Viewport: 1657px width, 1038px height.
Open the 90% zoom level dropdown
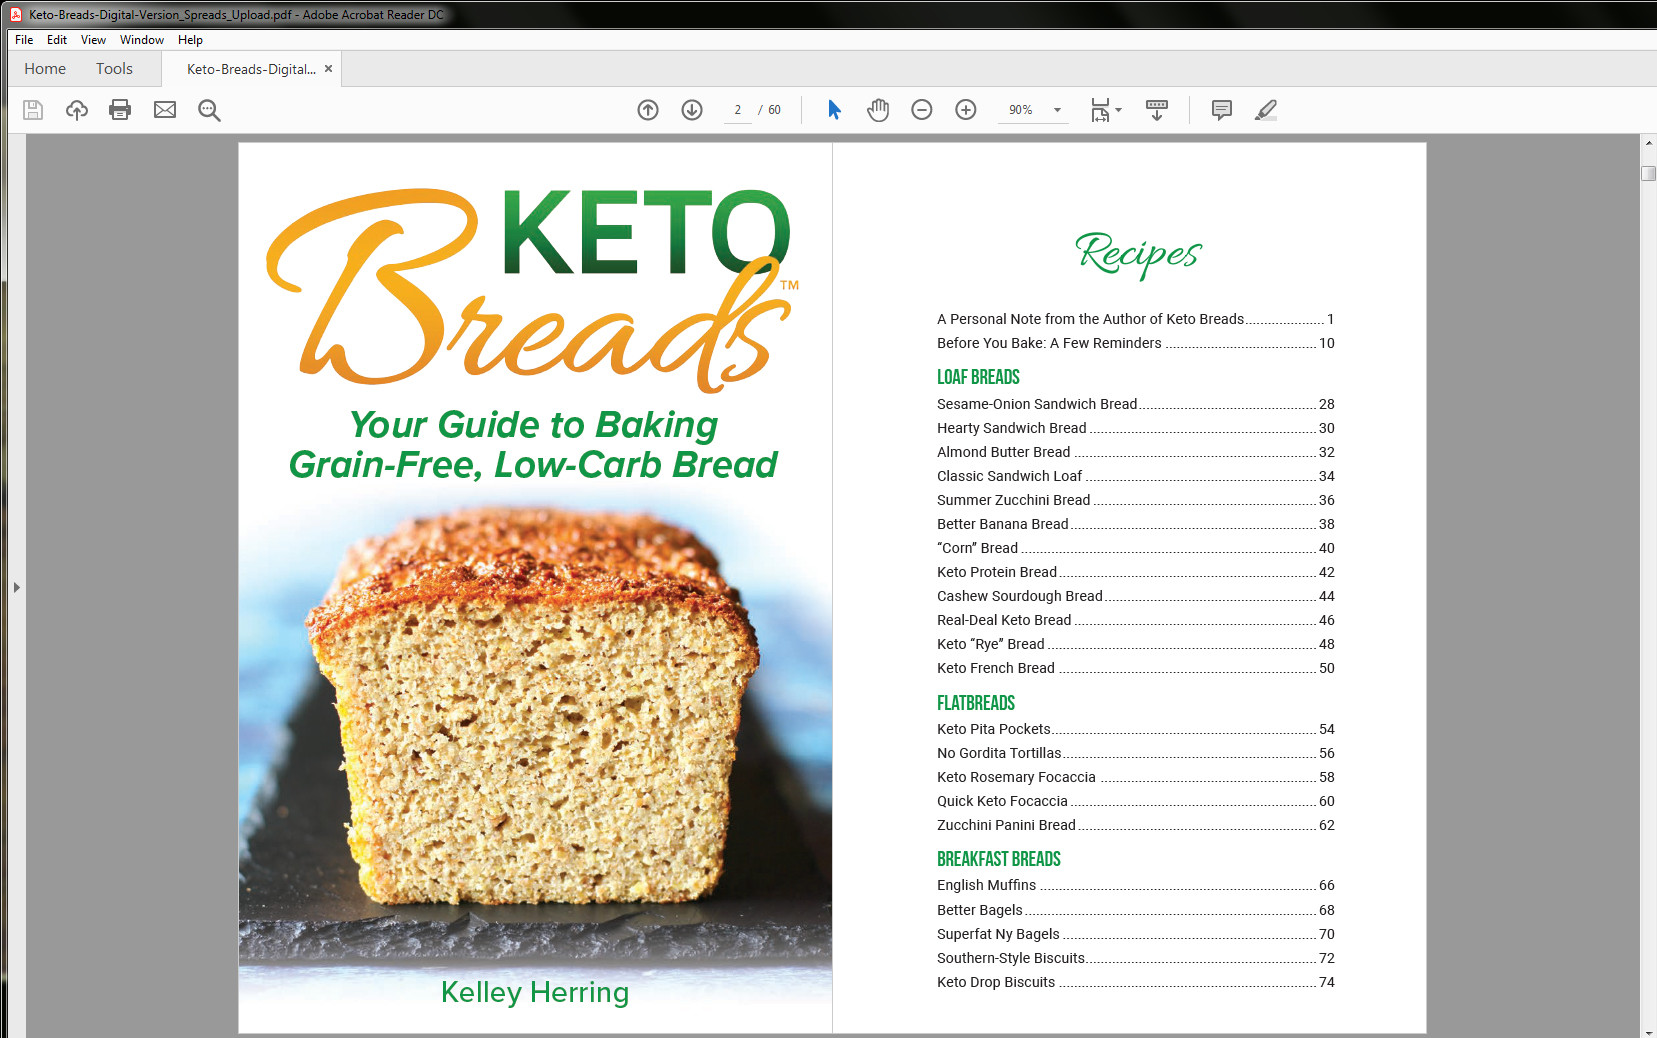tap(1057, 110)
